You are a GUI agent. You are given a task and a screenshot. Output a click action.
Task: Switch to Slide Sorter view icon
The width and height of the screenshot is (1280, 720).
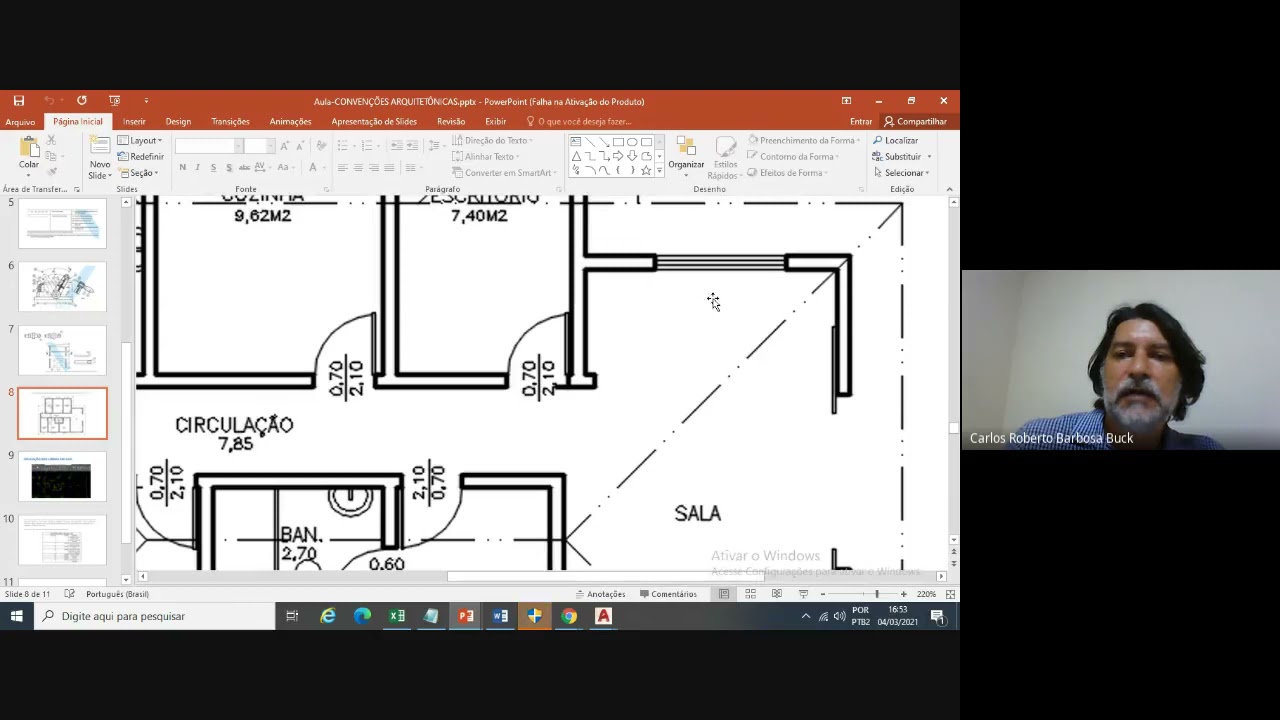pos(750,594)
